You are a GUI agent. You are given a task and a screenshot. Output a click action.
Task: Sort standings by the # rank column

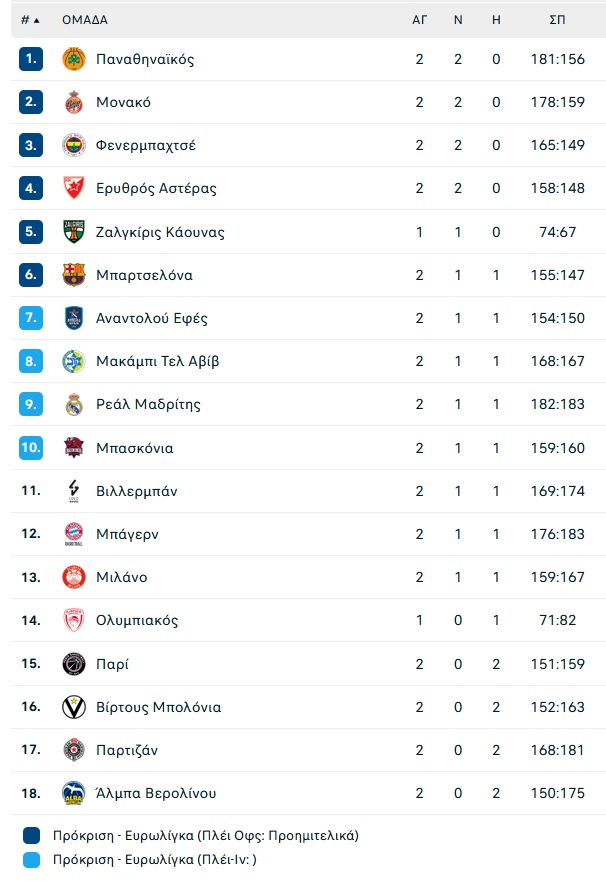point(30,20)
